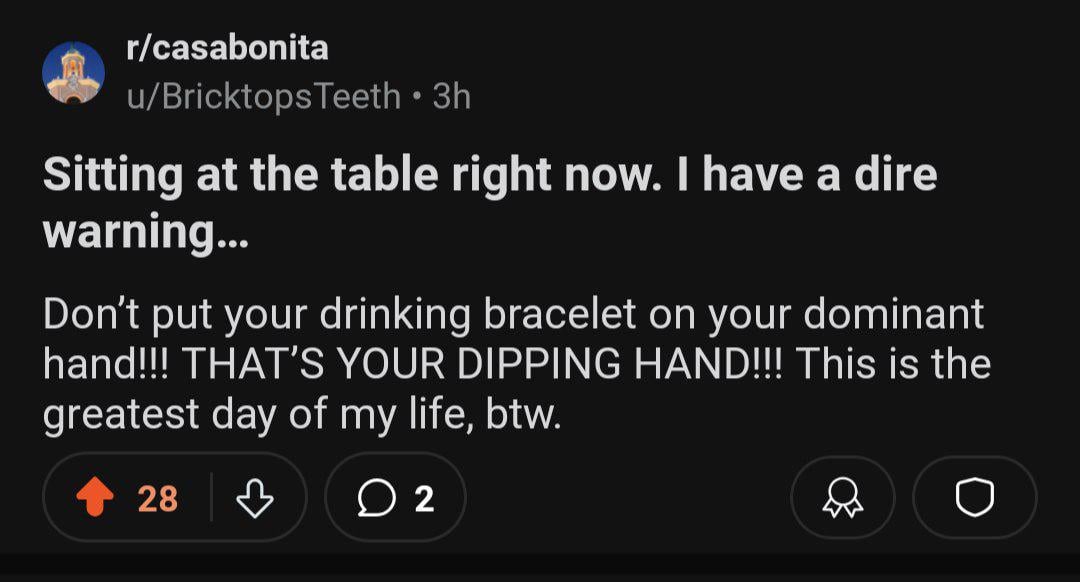Click the 3h post timestamp

[451, 97]
